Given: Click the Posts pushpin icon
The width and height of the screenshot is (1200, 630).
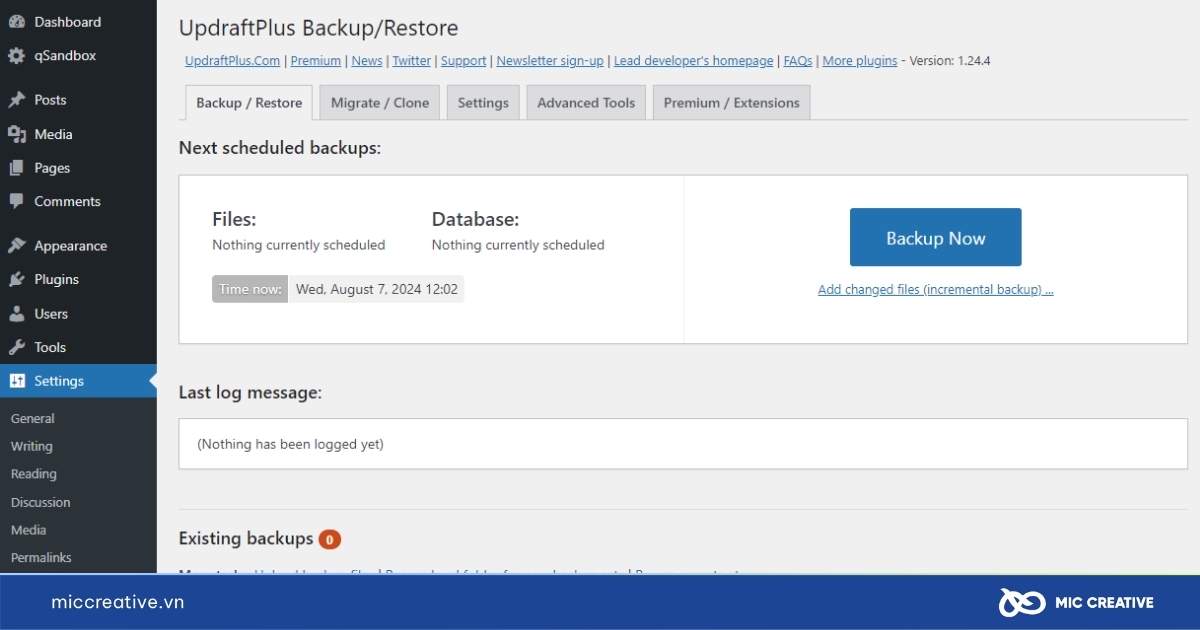Looking at the screenshot, I should (17, 100).
